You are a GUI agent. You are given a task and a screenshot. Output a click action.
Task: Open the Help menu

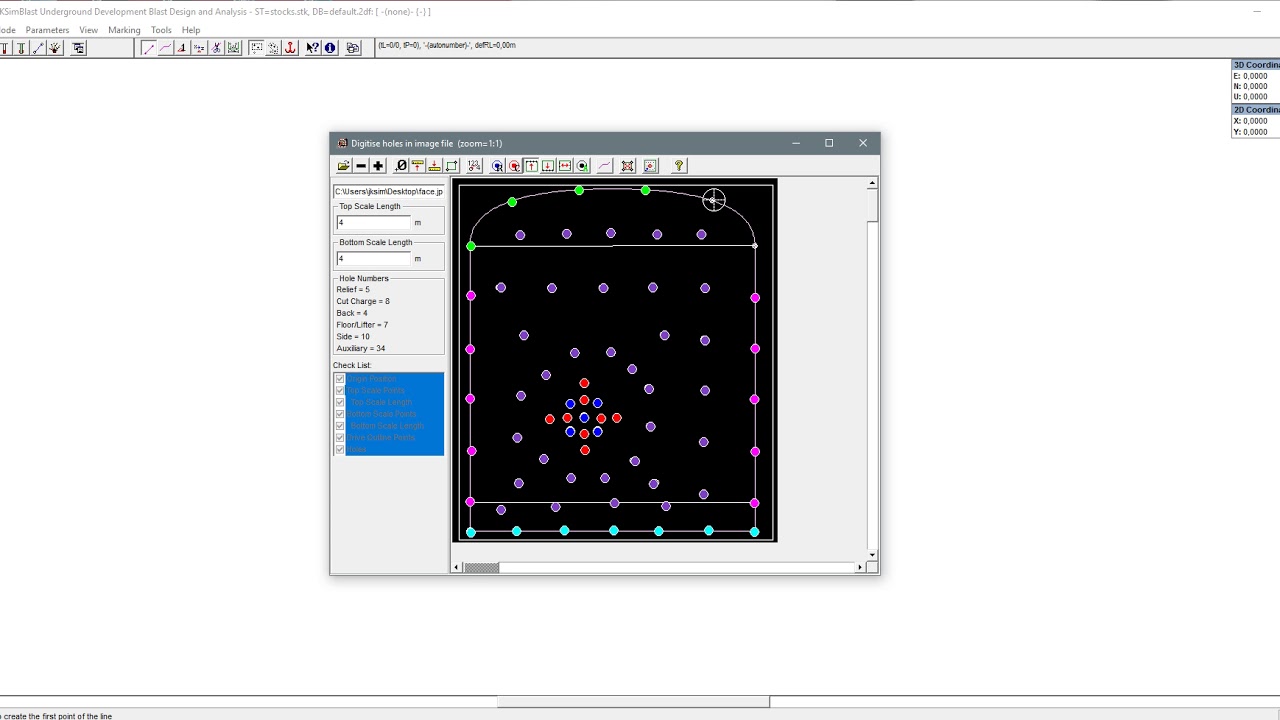click(191, 30)
